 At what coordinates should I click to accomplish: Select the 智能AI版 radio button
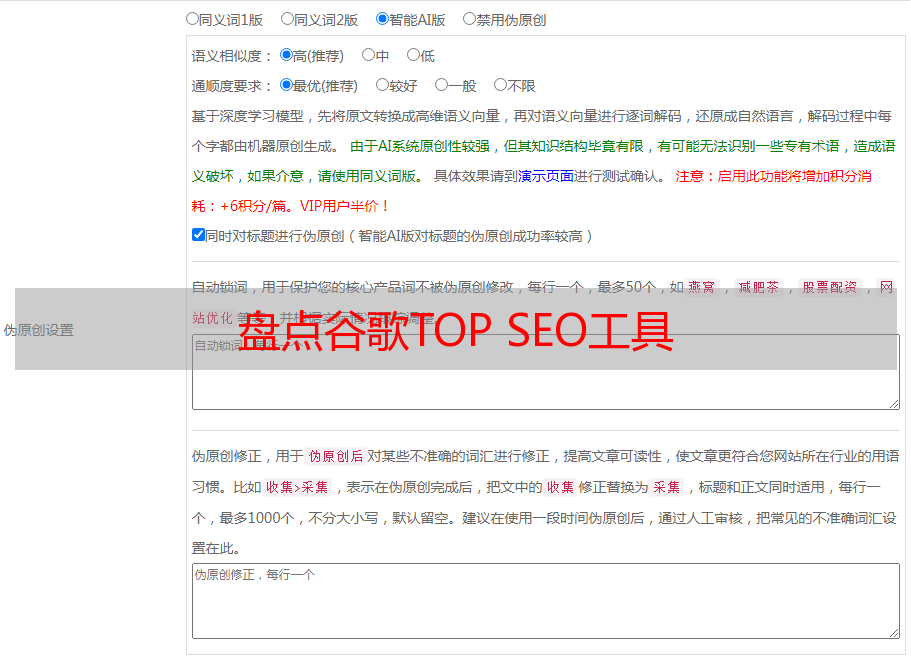coord(382,19)
